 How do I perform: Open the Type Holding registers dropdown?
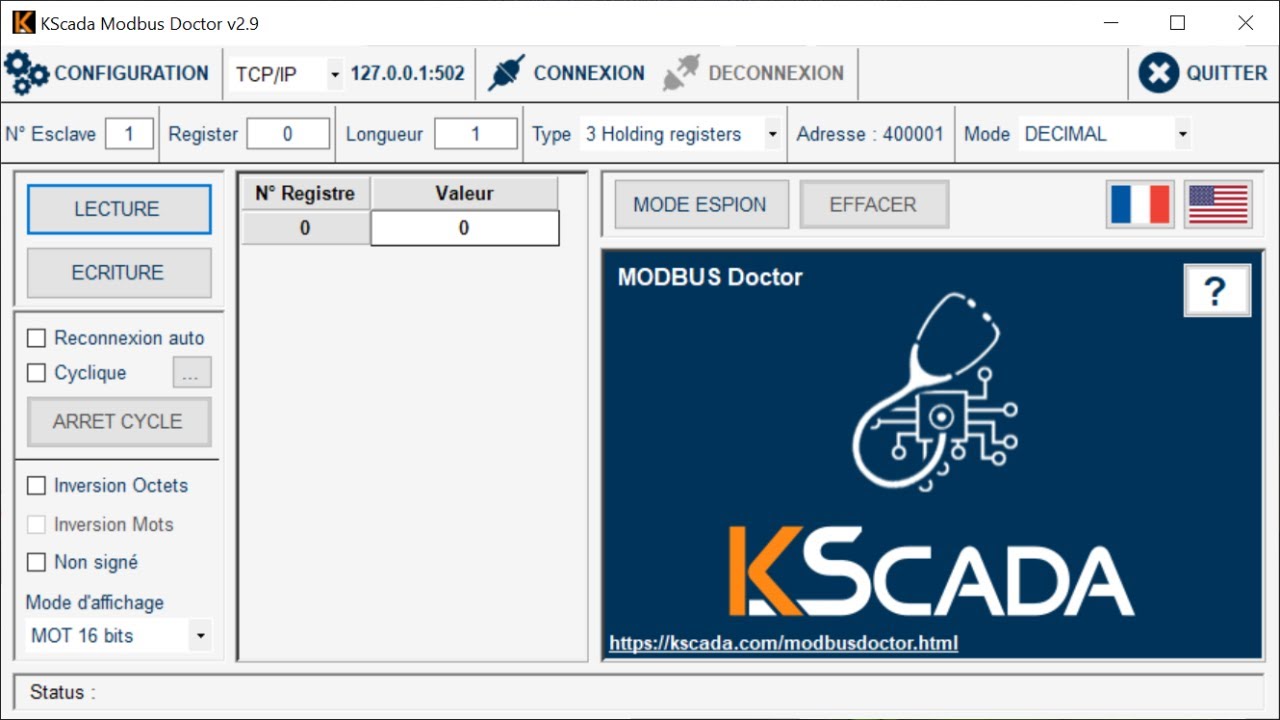point(772,134)
